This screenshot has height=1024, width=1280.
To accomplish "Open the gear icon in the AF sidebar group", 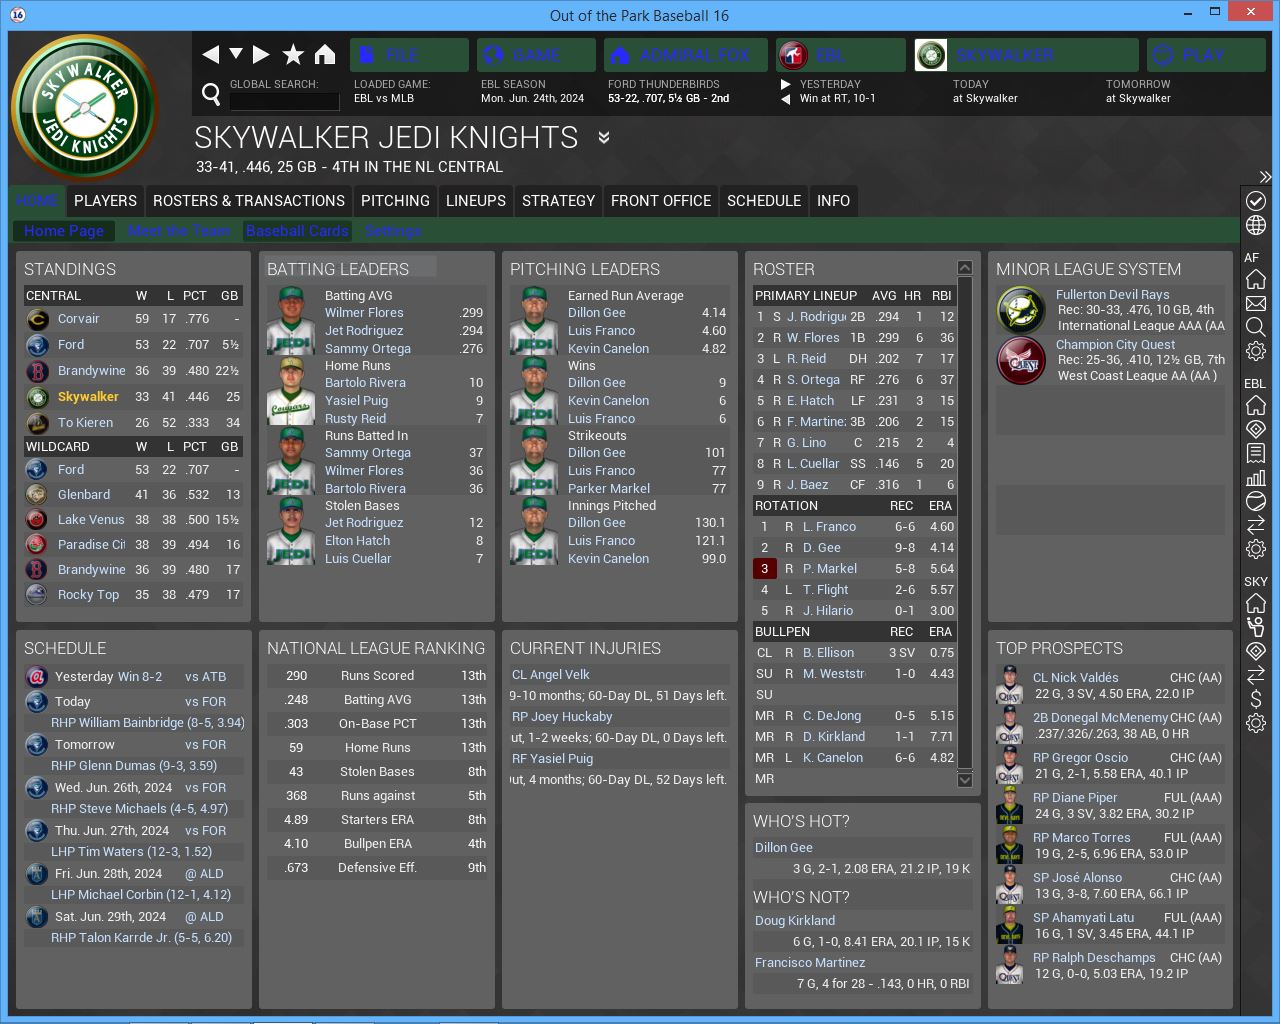I will tap(1256, 351).
